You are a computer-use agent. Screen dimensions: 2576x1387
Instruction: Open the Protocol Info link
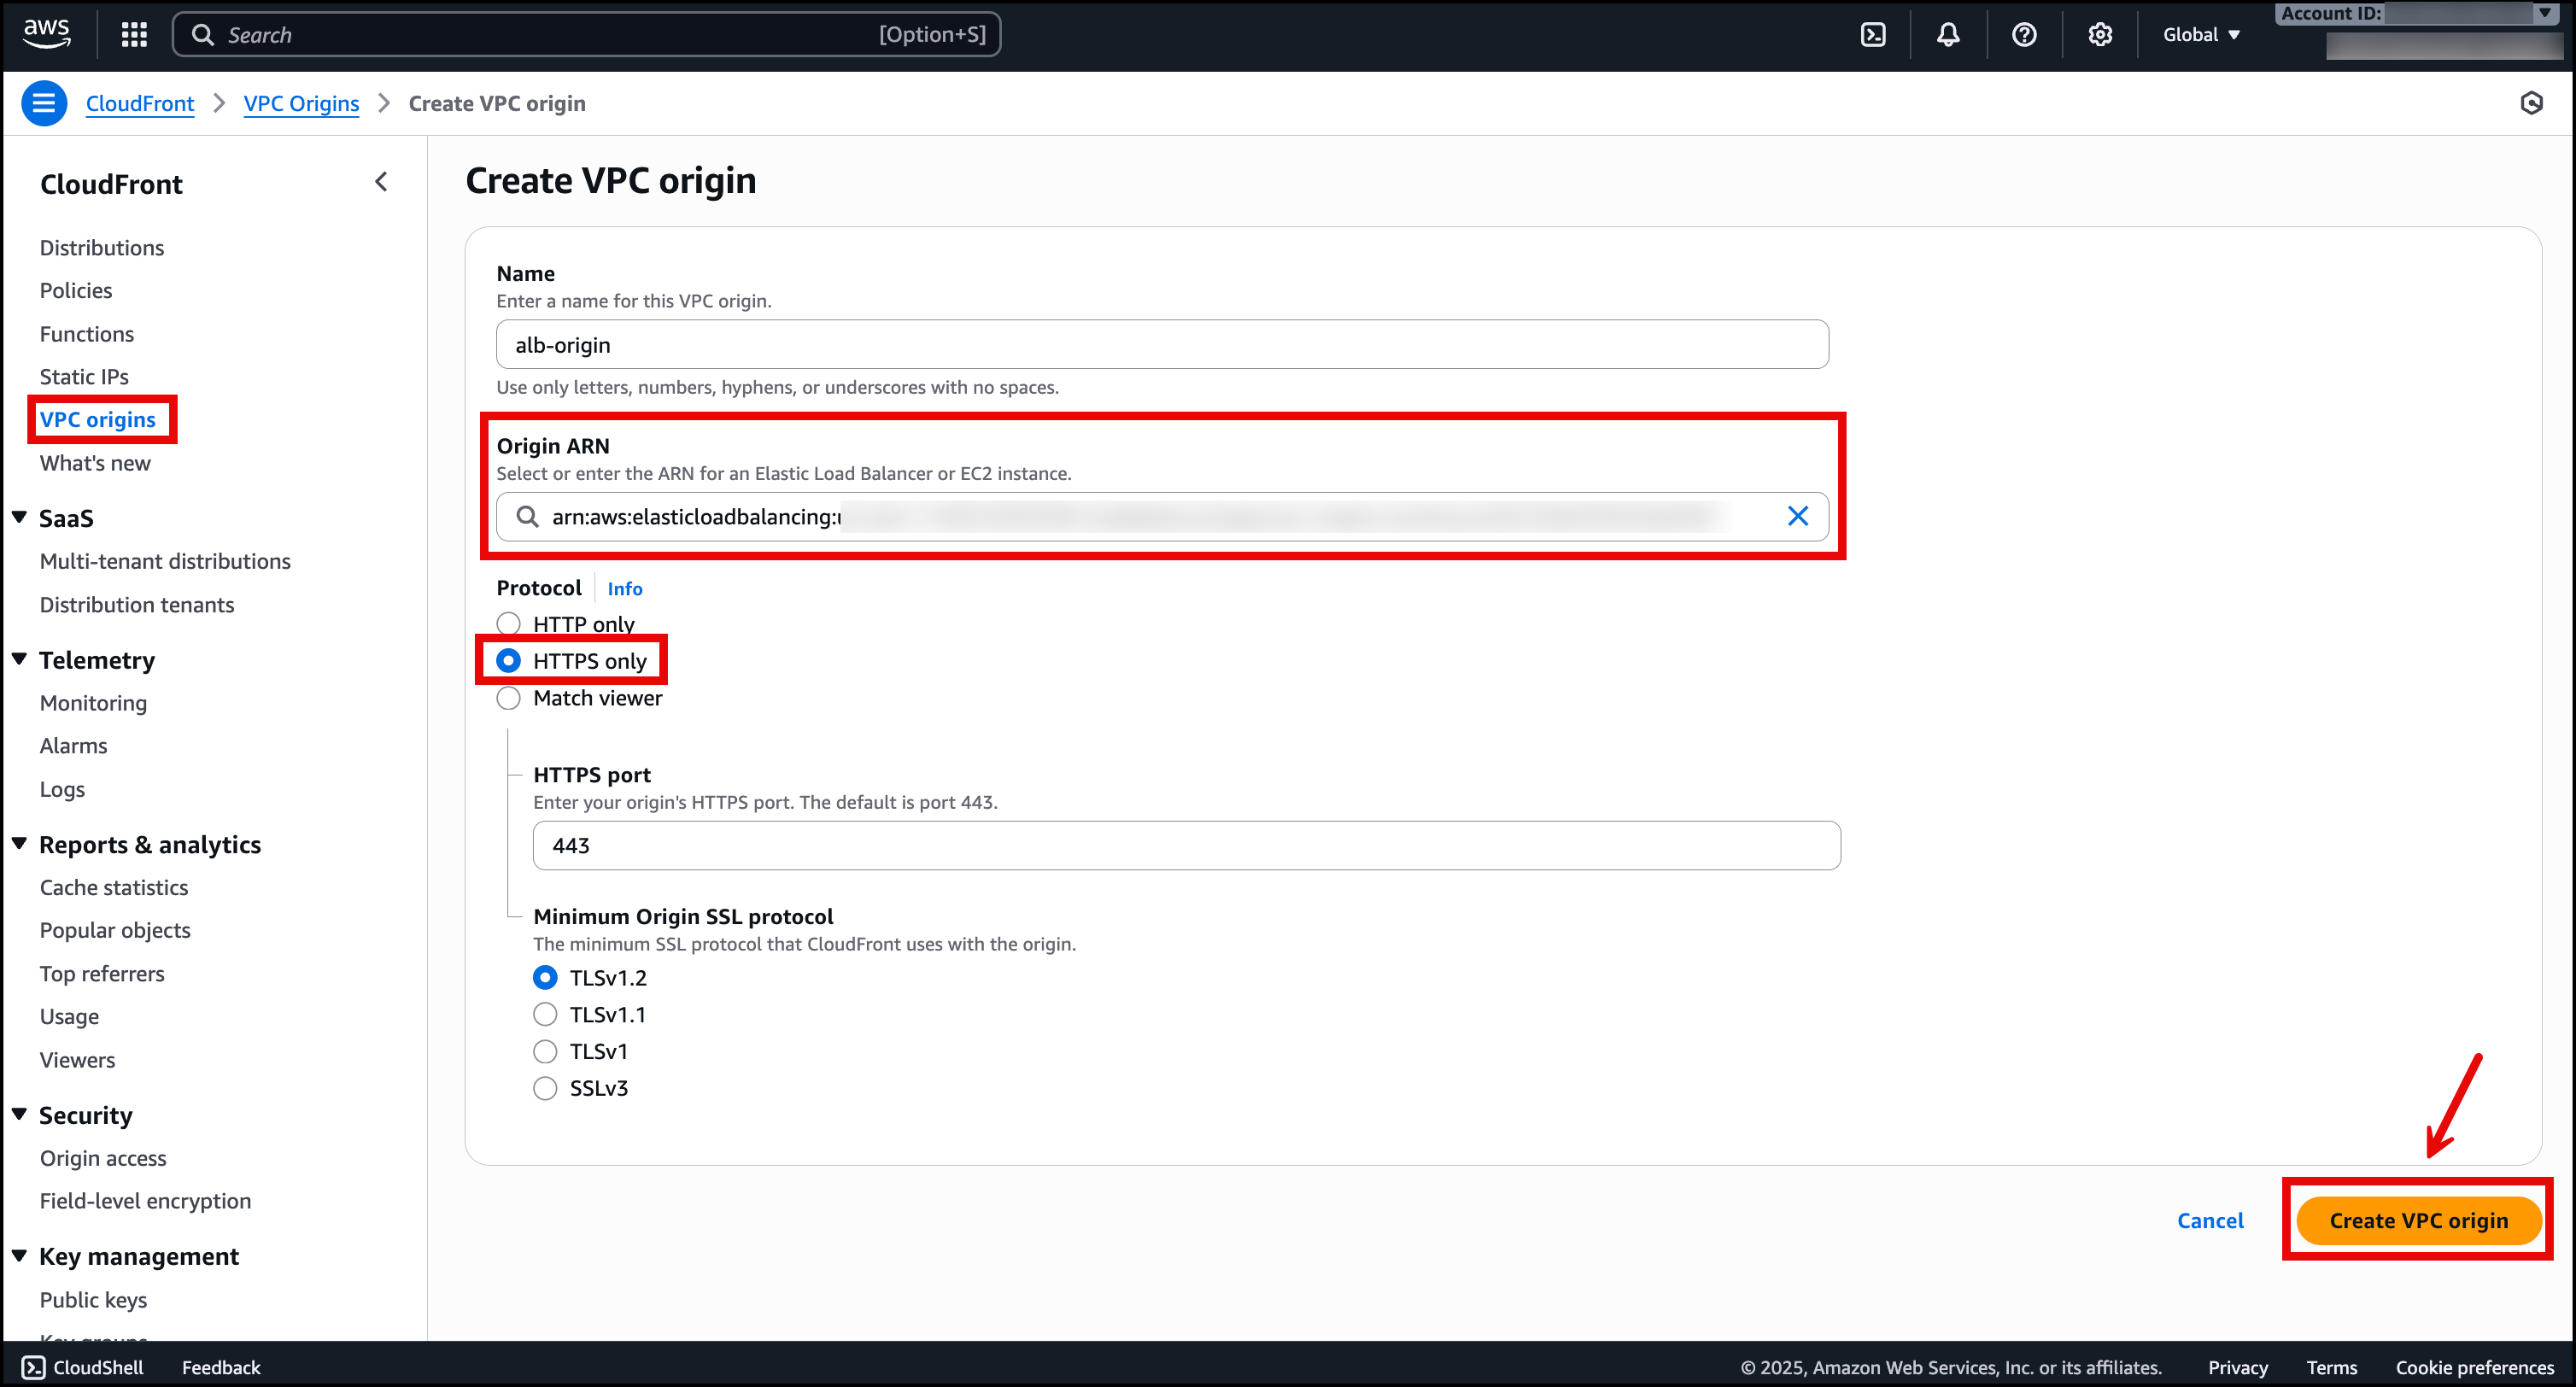coord(624,588)
